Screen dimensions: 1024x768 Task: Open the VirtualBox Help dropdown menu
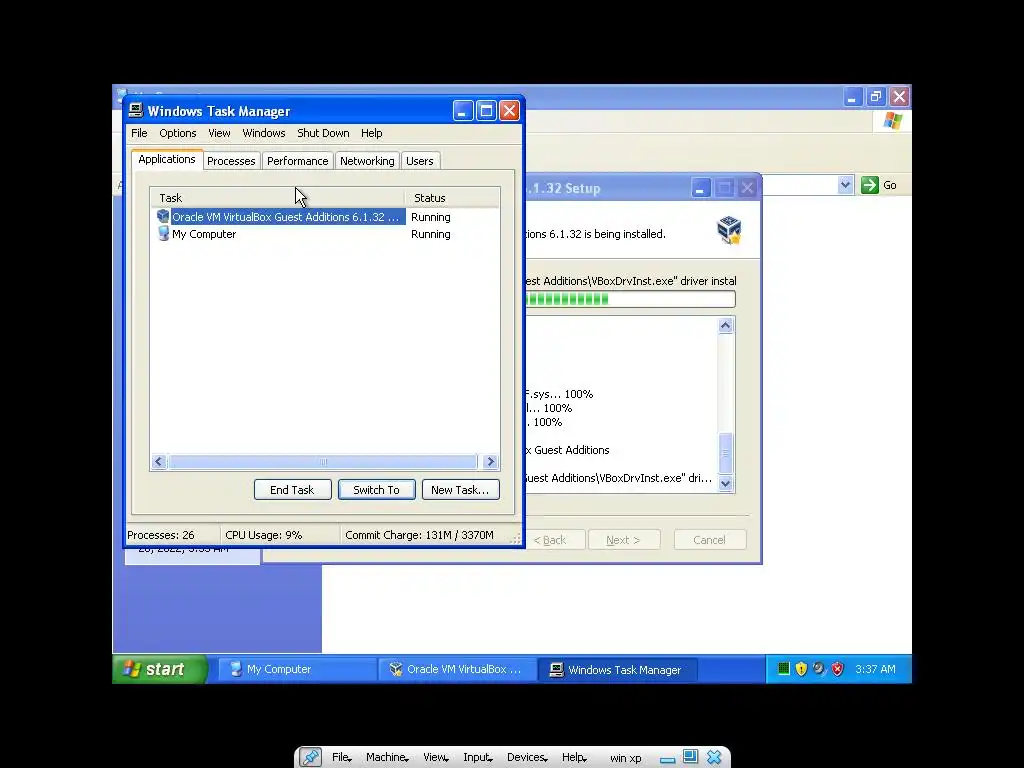tap(574, 758)
